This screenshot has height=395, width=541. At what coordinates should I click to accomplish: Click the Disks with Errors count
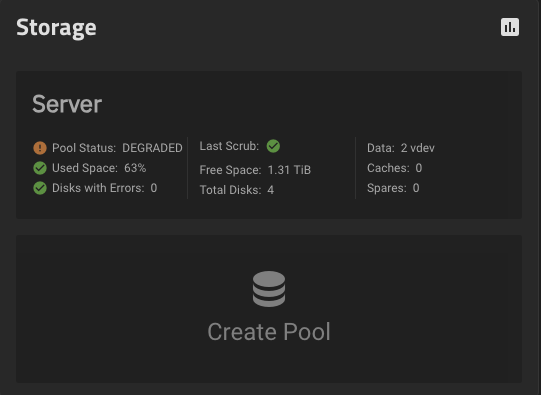[154, 188]
